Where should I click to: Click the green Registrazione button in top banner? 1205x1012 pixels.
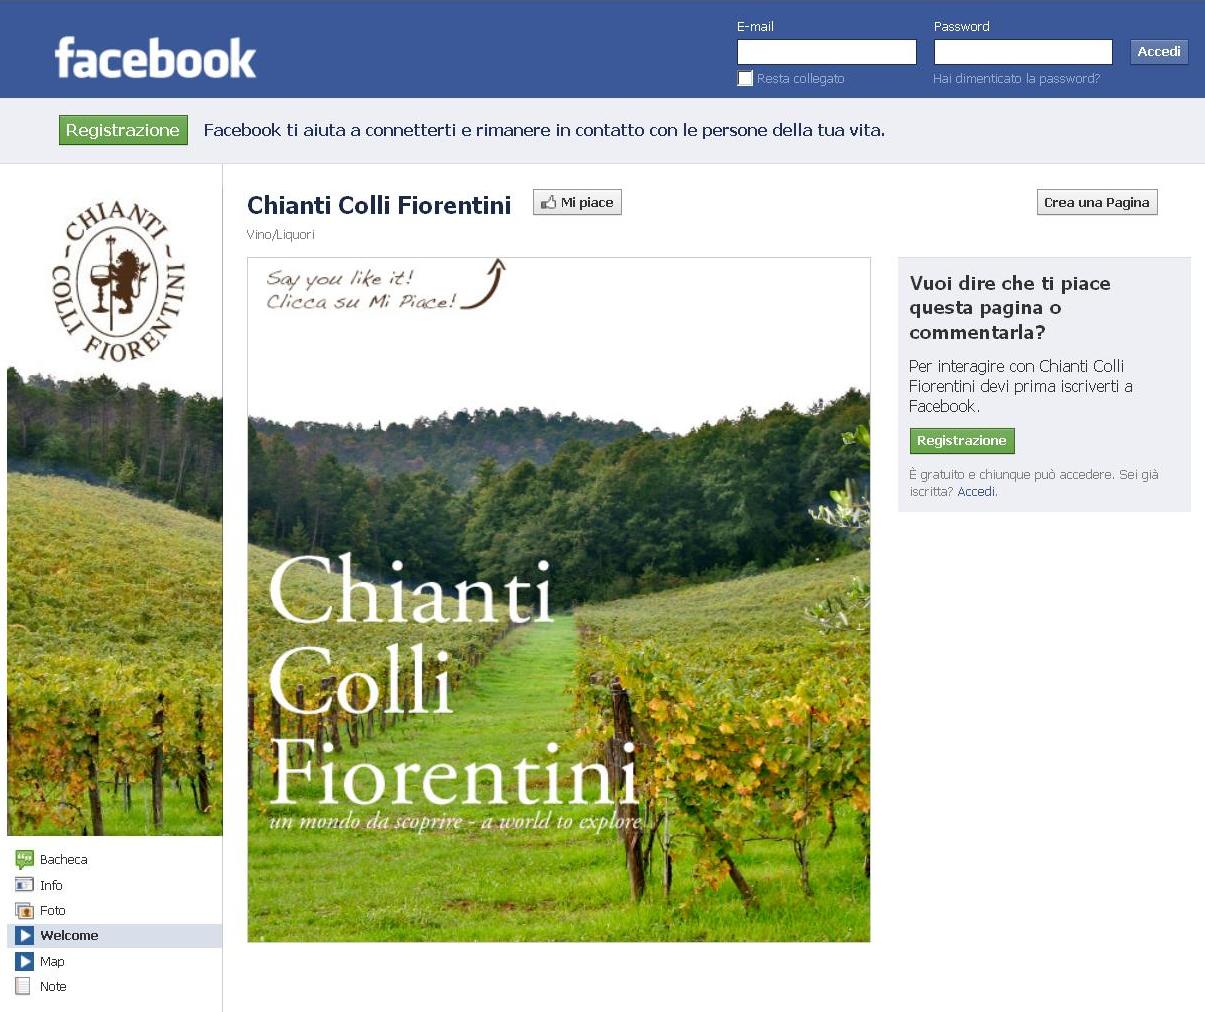tap(123, 130)
